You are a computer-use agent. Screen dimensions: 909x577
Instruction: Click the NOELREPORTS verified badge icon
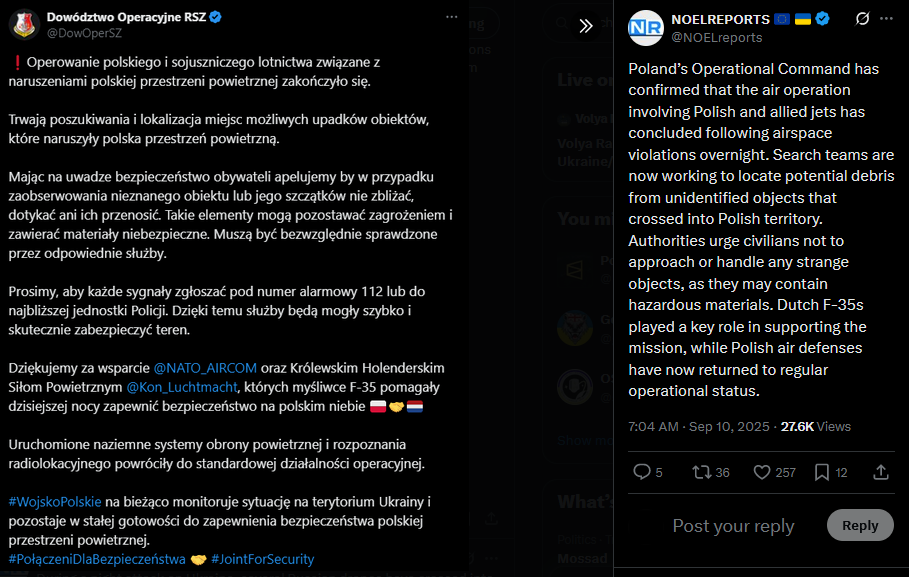point(822,19)
